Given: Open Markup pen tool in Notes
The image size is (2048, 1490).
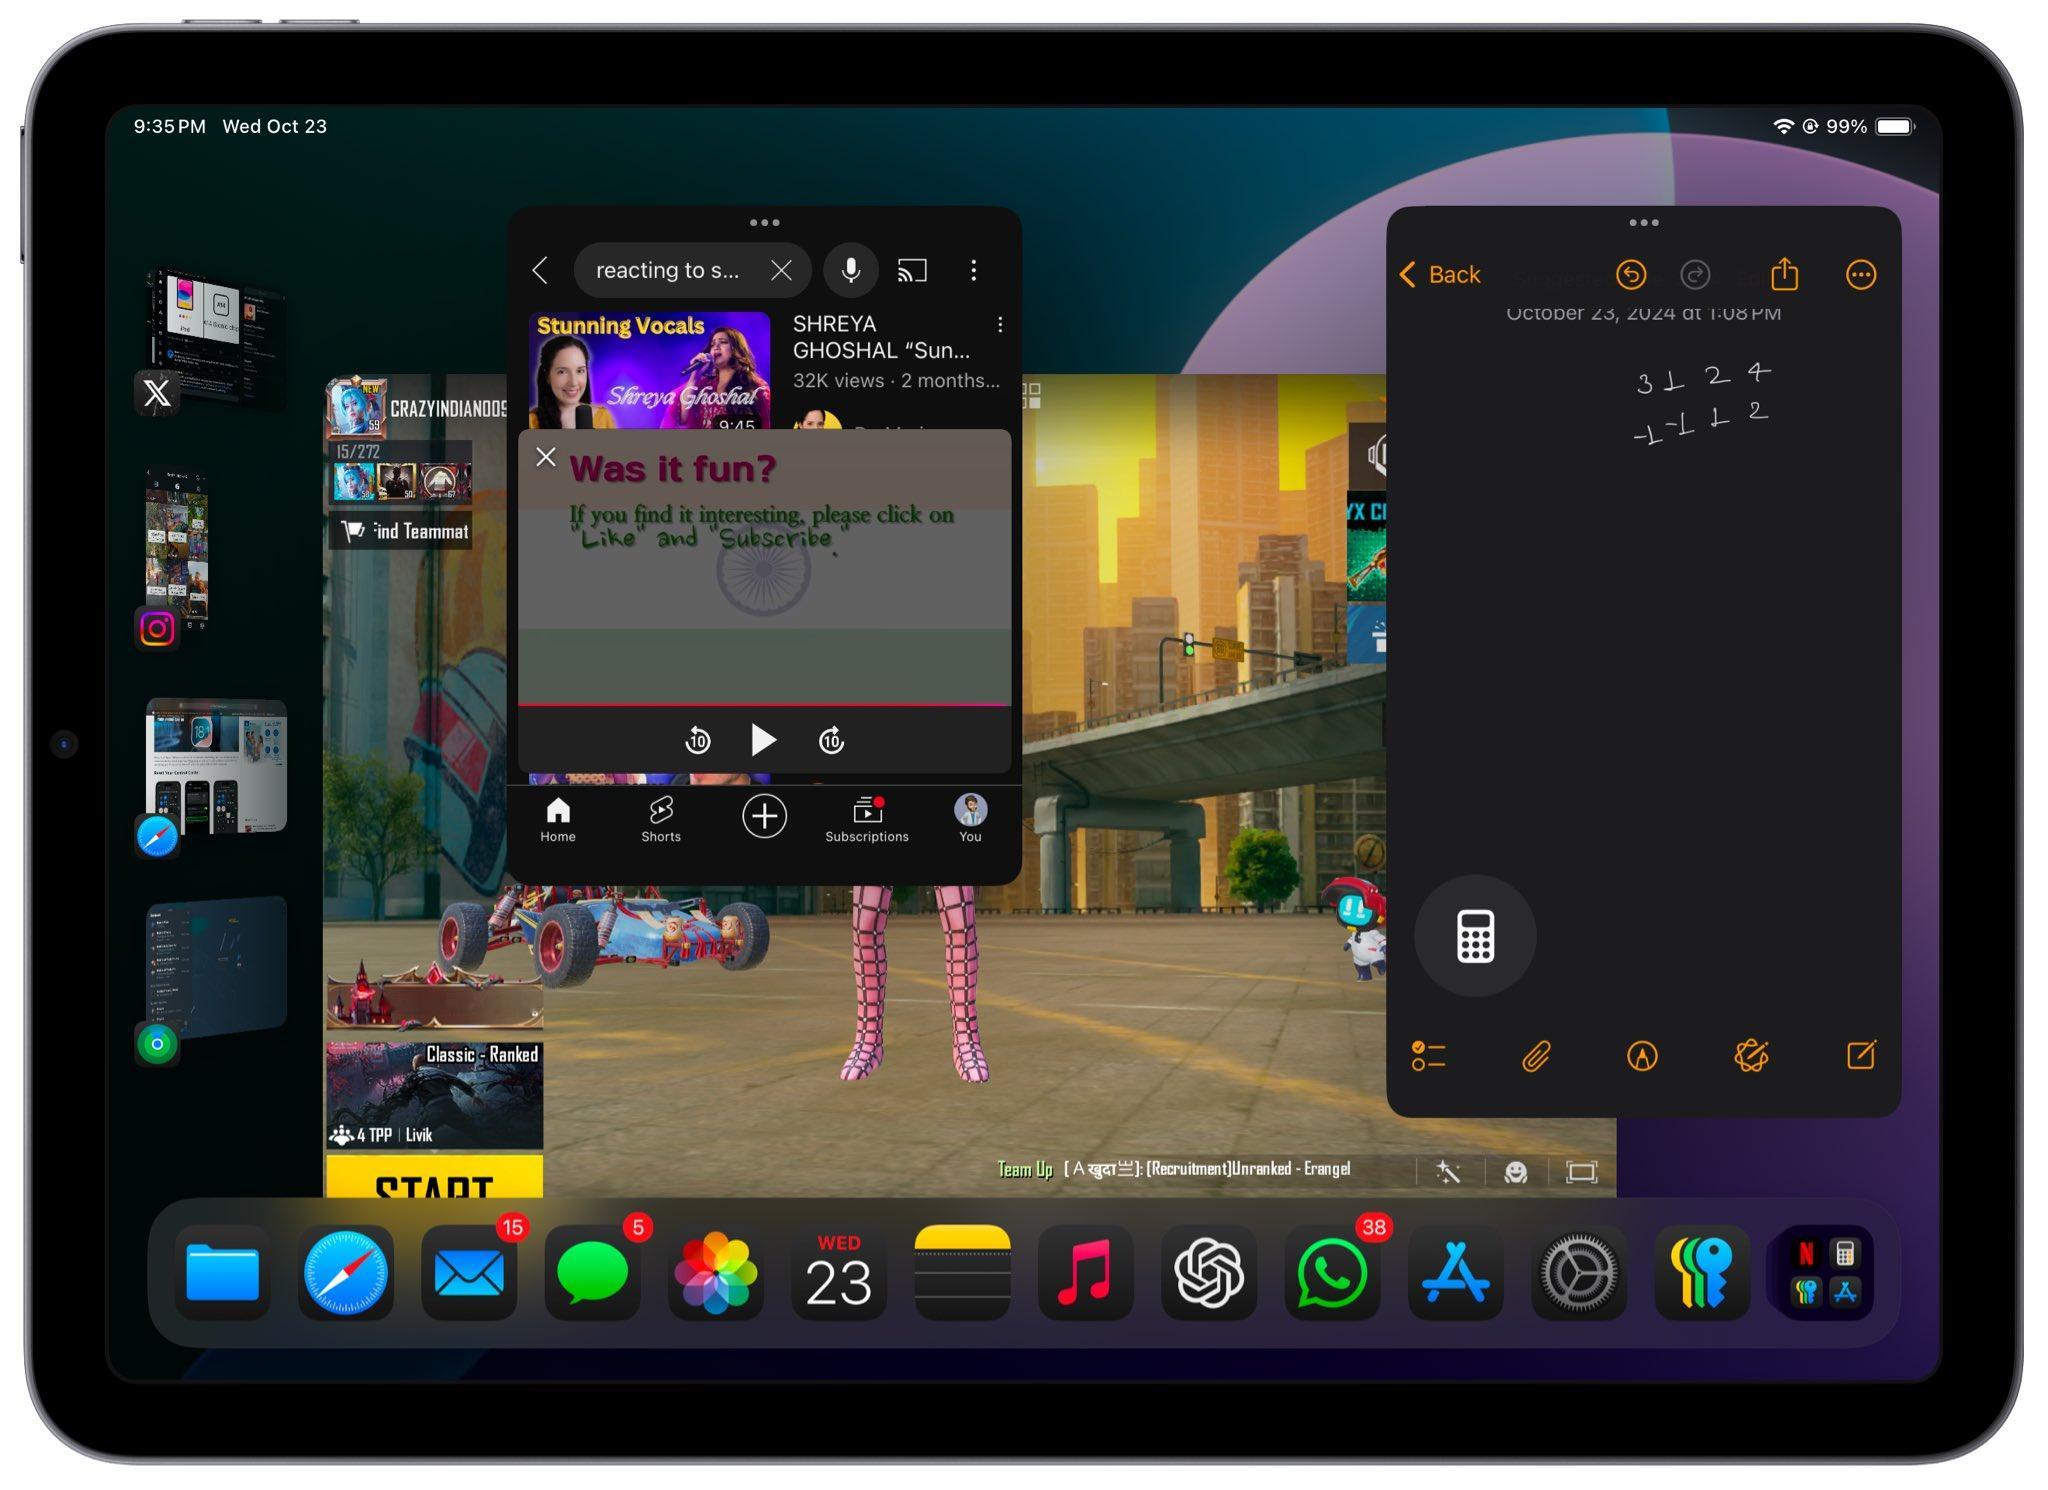Looking at the screenshot, I should click(1642, 1056).
